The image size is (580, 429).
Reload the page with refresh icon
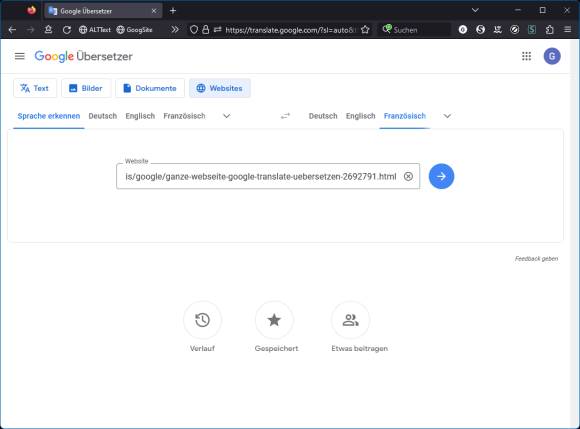67,30
